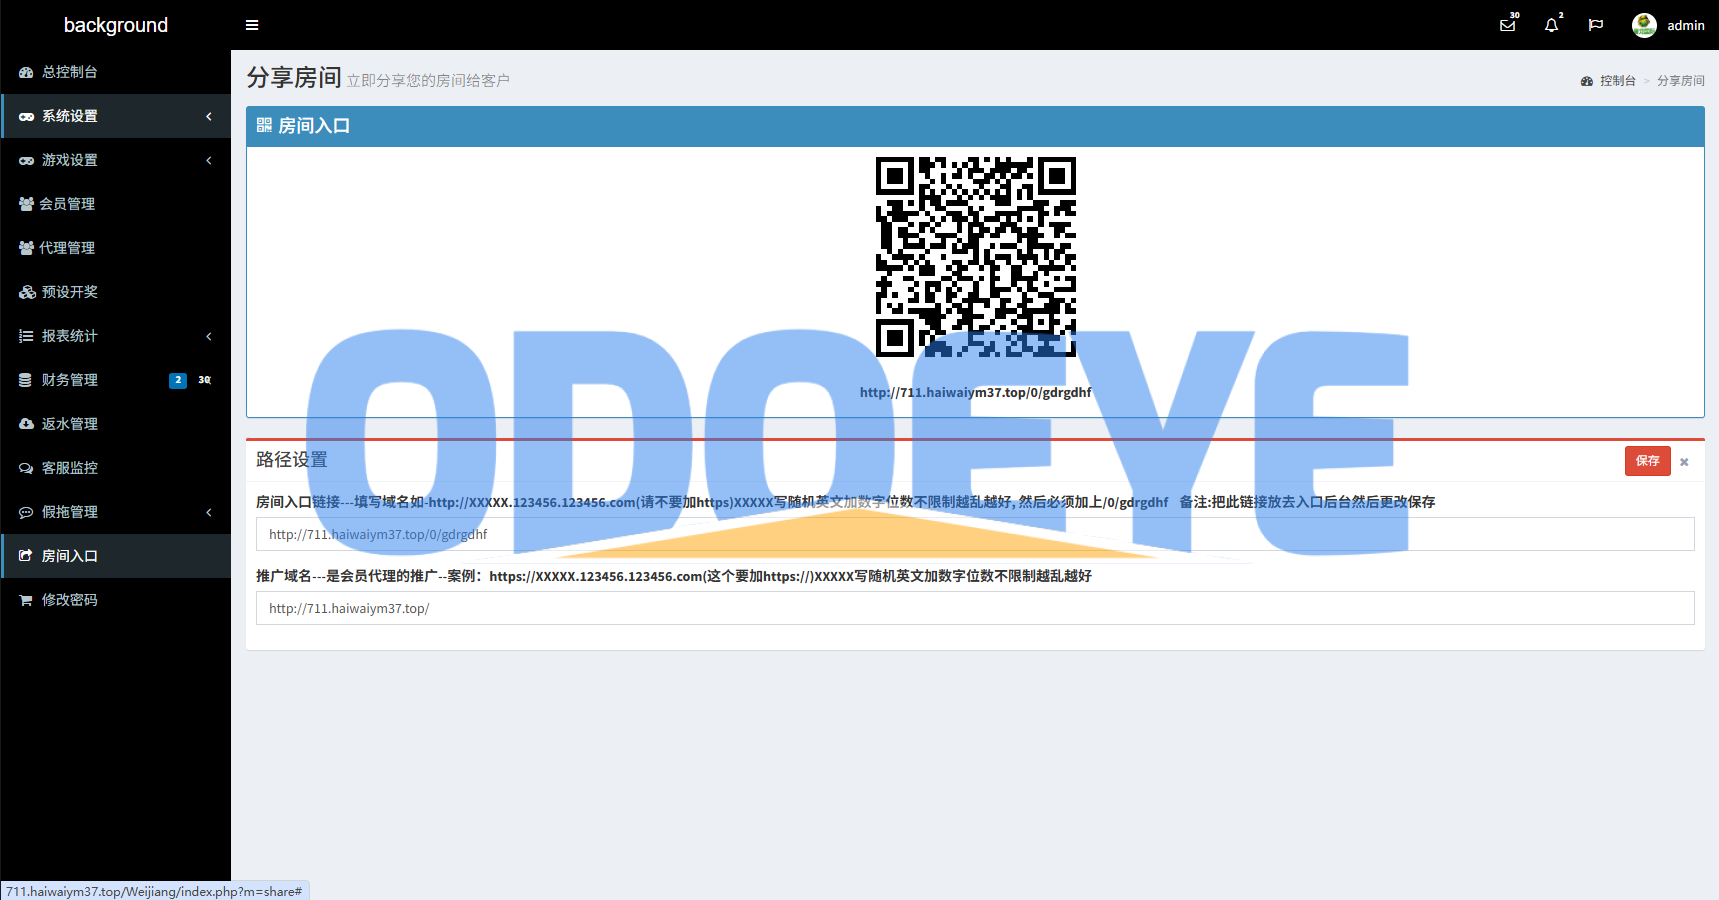Expand the 游戏设置 chevron arrow

click(x=209, y=160)
